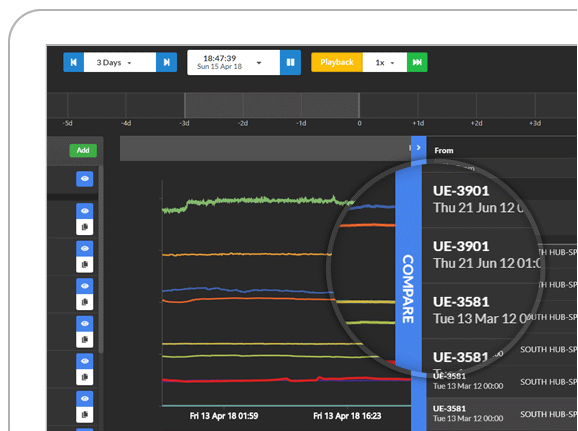The width and height of the screenshot is (578, 431).
Task: Open the 1x playback speed dropdown
Action: coord(385,62)
